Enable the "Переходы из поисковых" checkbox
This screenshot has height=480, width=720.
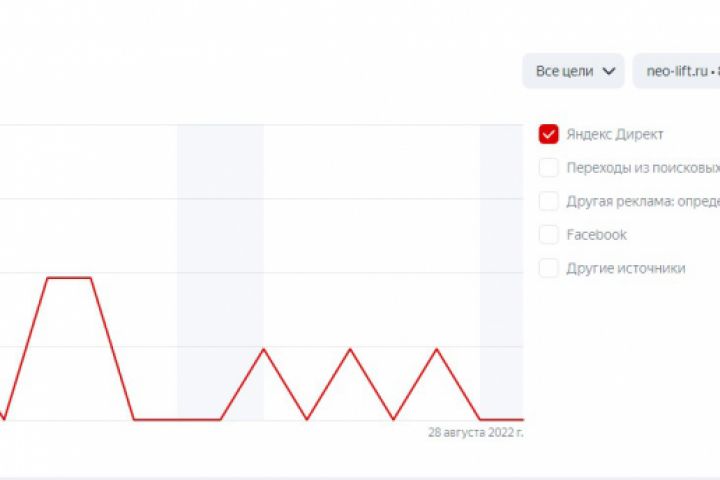[x=548, y=168]
